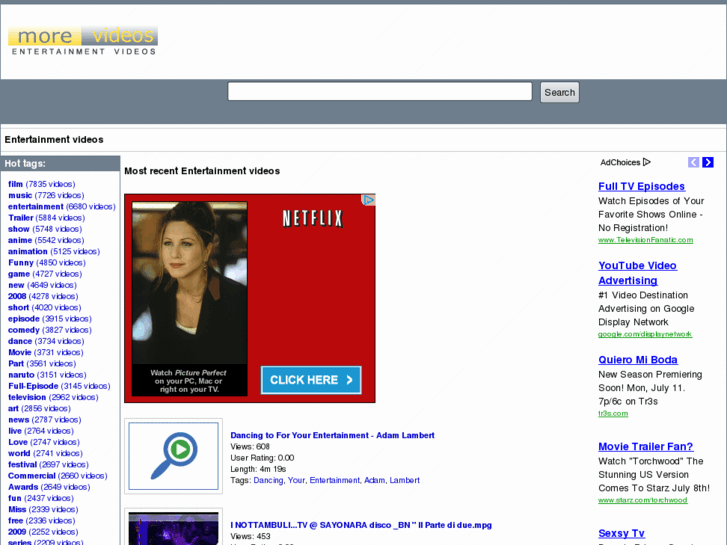727x545 pixels.
Task: Open the Quiero Mi Boda ad link
Action: 638,360
